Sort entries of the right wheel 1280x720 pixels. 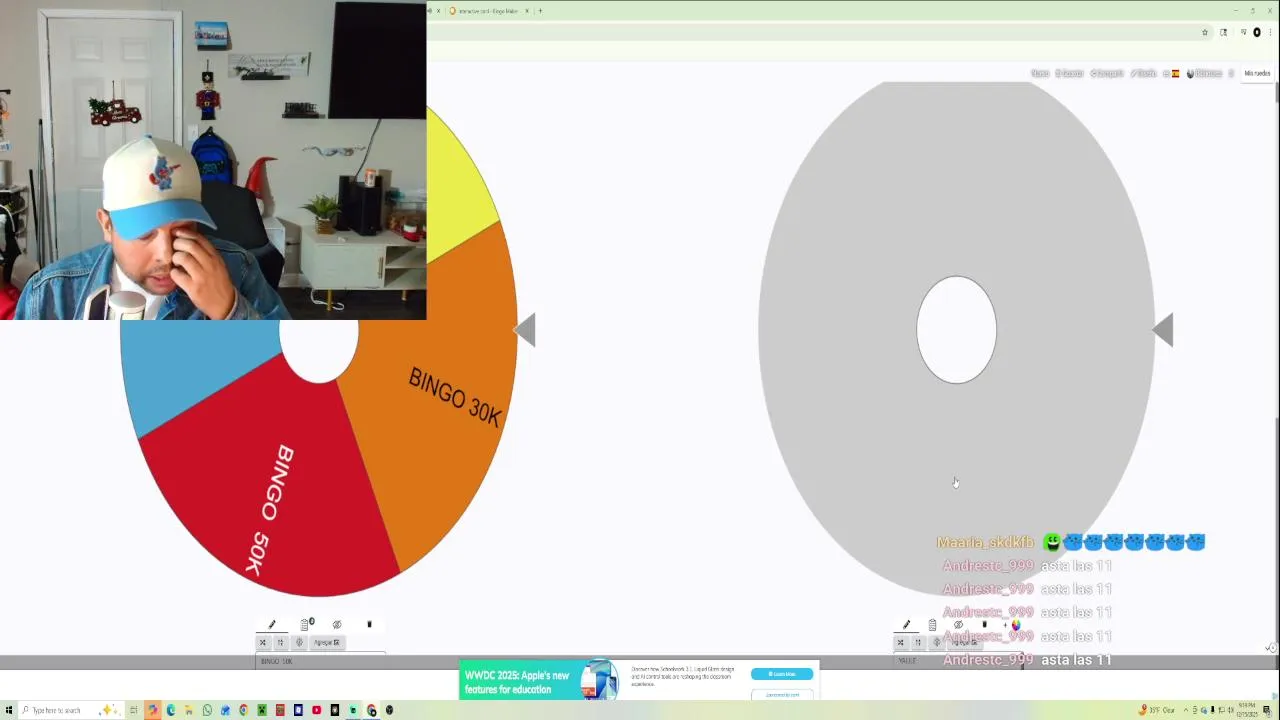point(918,643)
